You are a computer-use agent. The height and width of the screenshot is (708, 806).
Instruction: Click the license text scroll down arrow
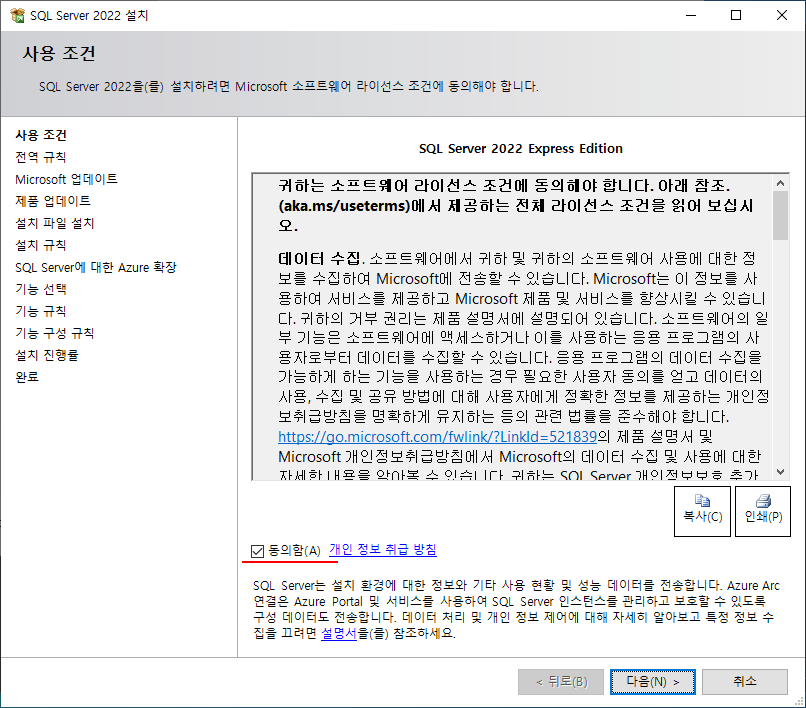coord(780,472)
